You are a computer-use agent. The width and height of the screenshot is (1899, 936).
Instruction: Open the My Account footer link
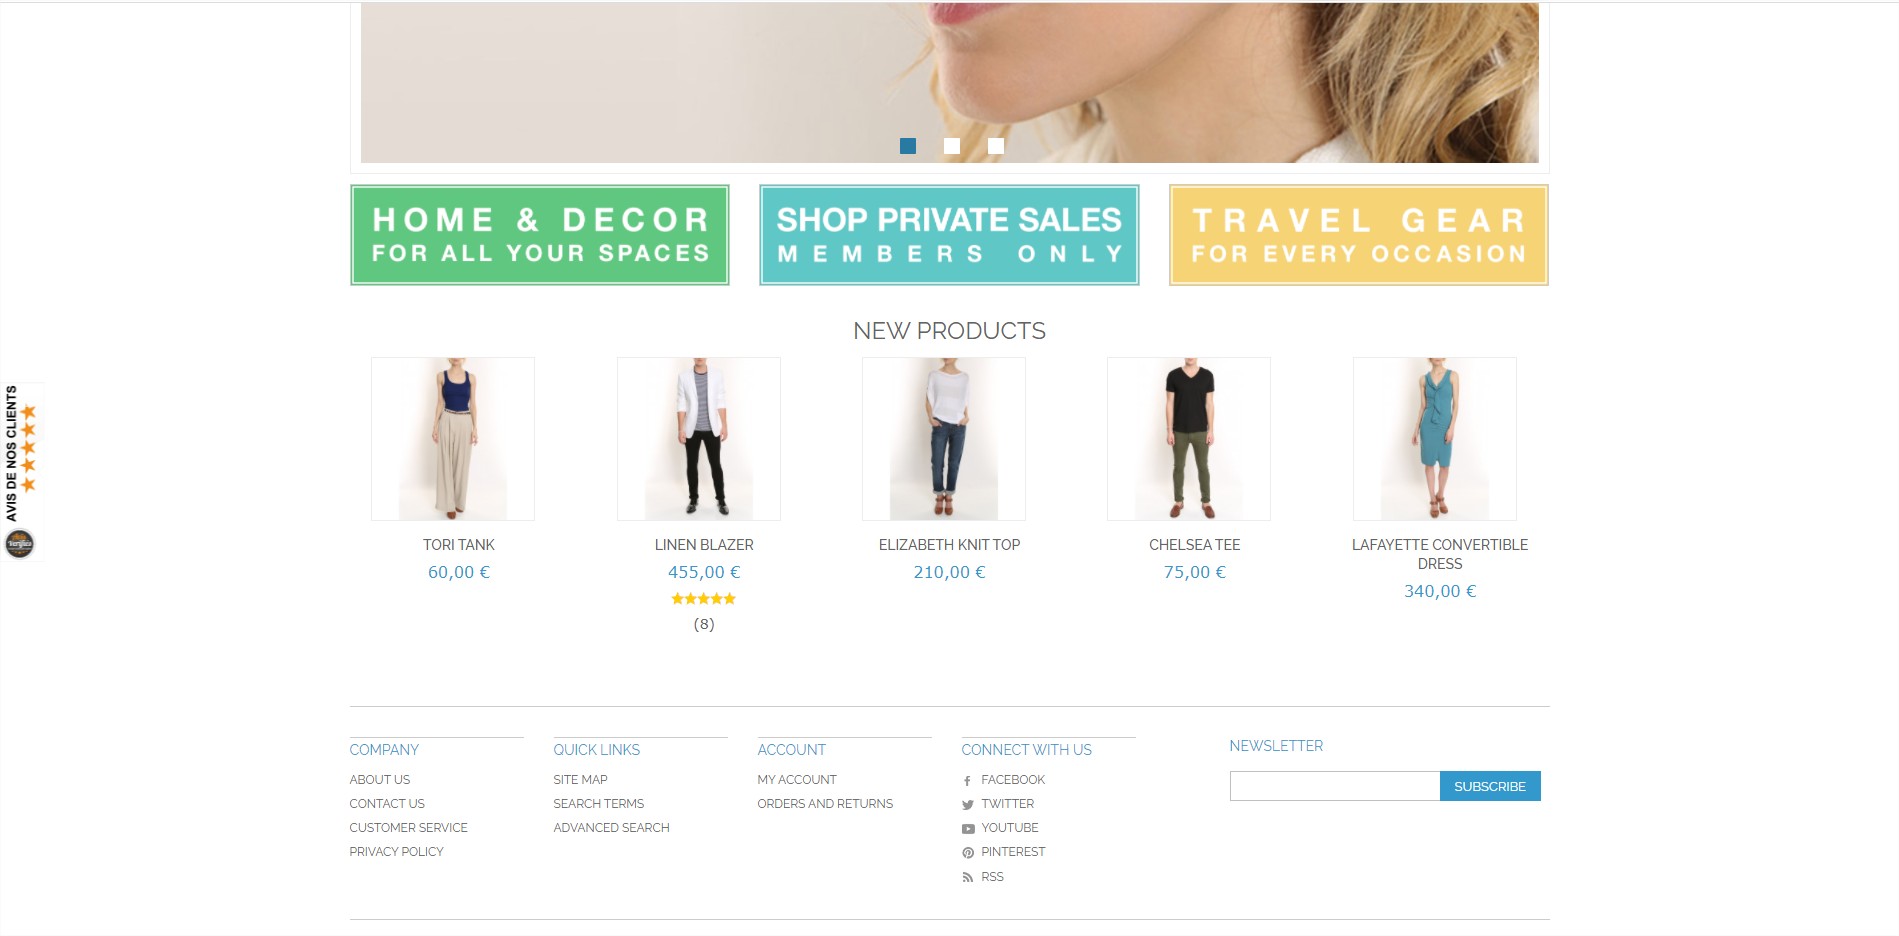click(797, 780)
